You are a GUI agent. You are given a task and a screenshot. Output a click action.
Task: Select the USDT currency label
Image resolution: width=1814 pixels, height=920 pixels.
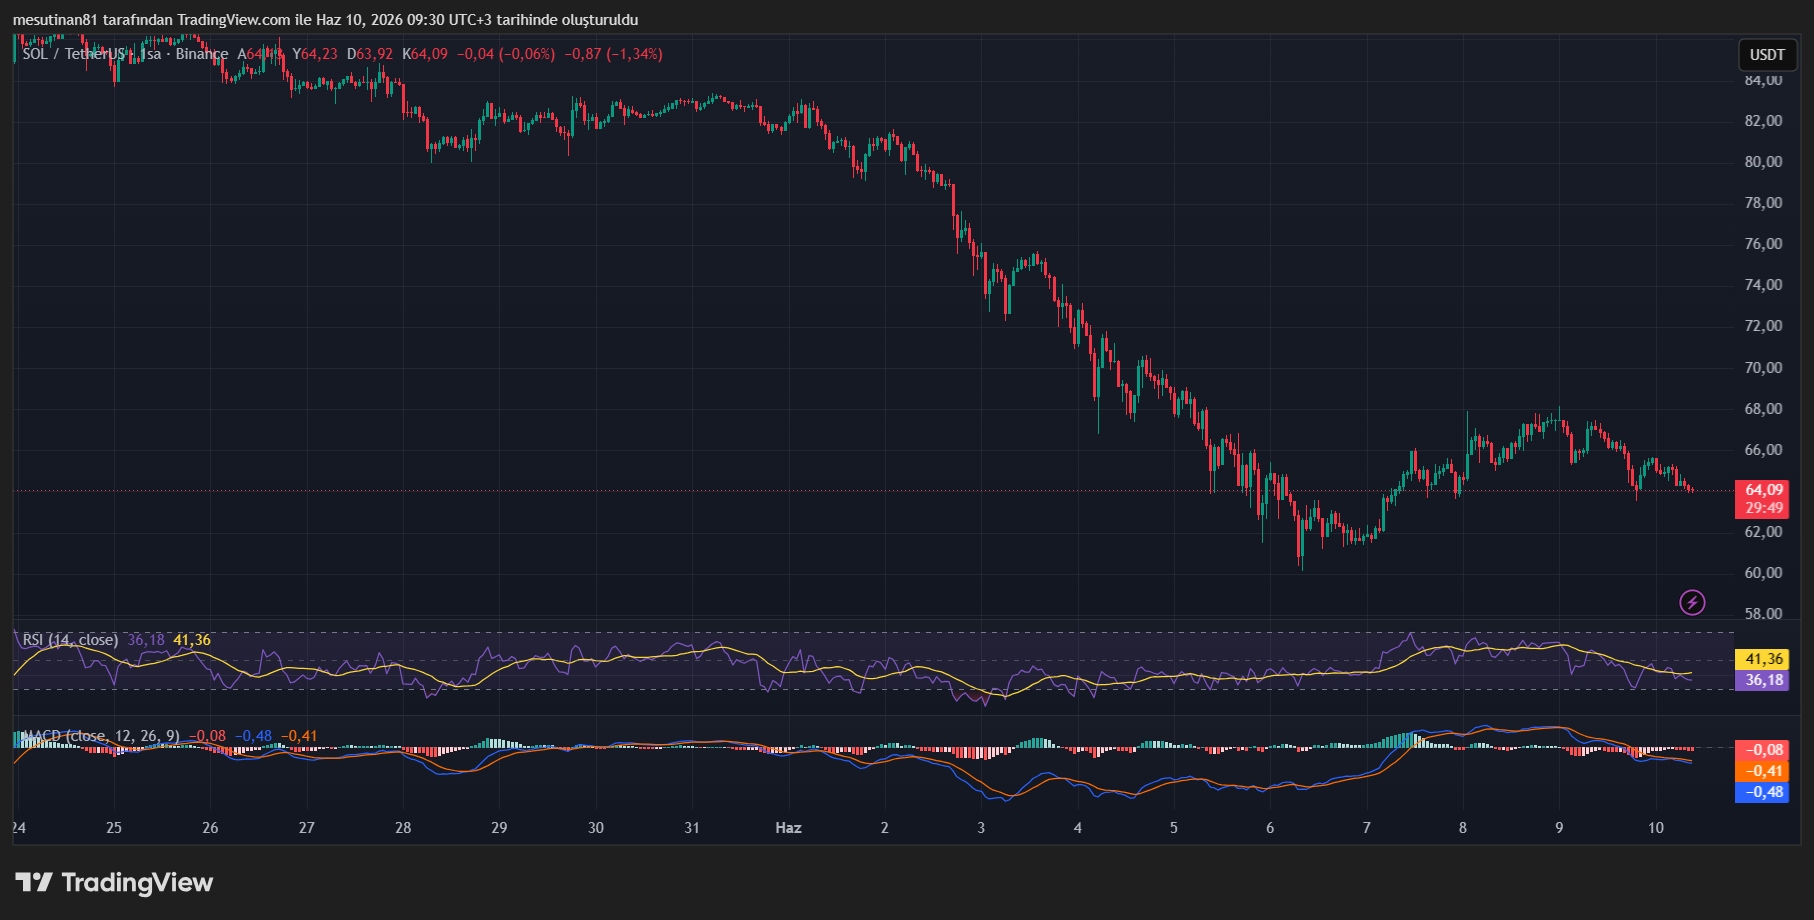pos(1767,55)
